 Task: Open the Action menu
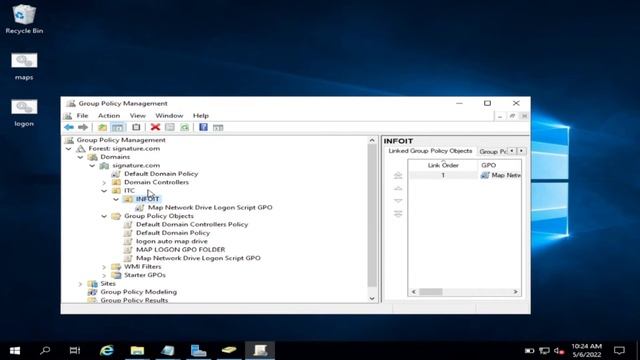[109, 116]
